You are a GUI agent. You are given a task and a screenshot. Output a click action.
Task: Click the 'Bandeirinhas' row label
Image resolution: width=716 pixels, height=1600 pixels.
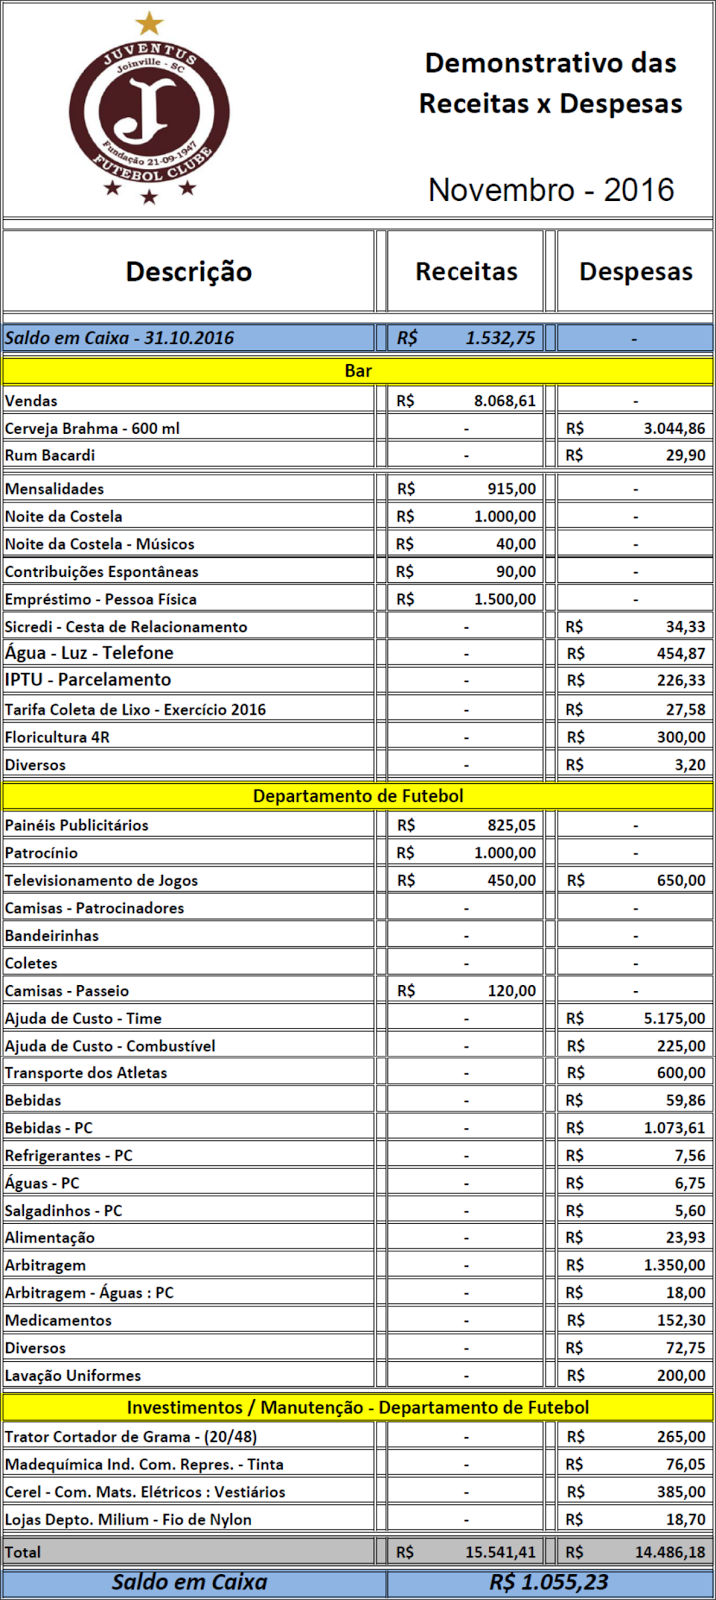52,936
